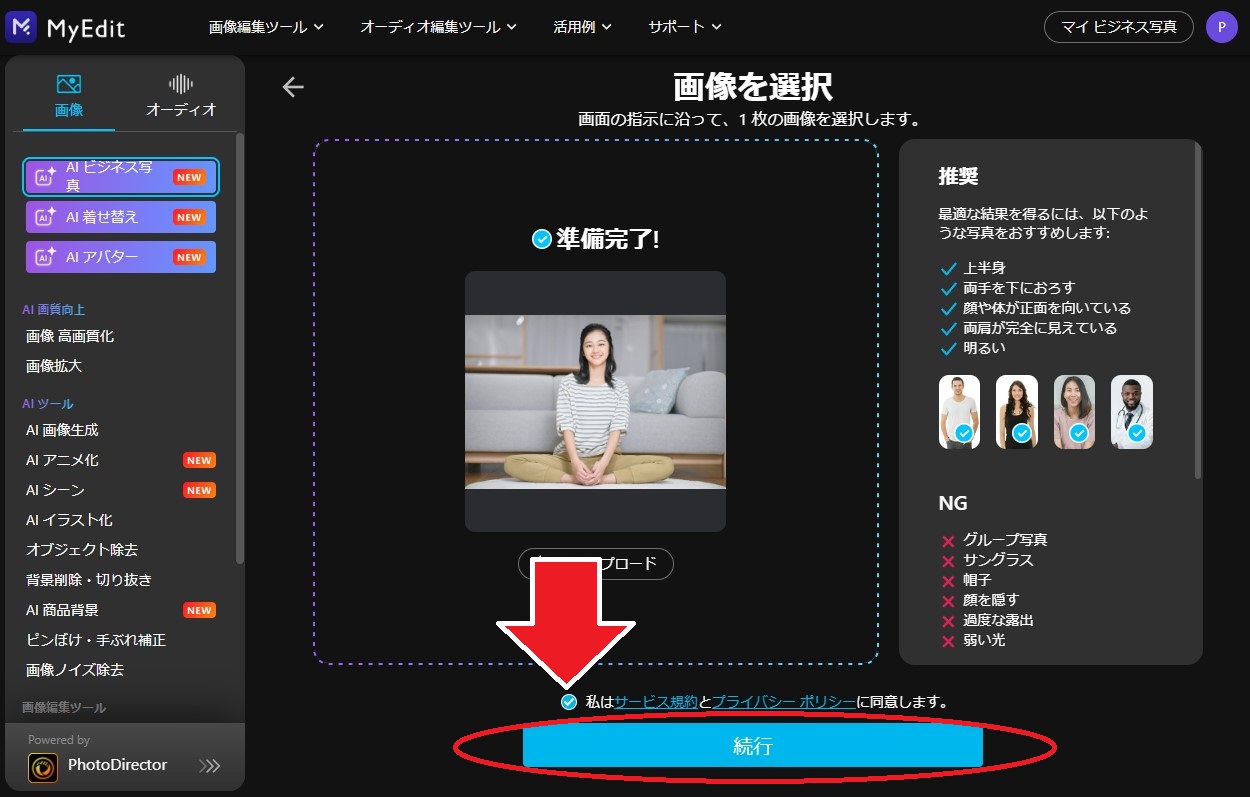Open 画像 高画質化 in the sidebar
The width and height of the screenshot is (1250, 797).
coord(70,336)
